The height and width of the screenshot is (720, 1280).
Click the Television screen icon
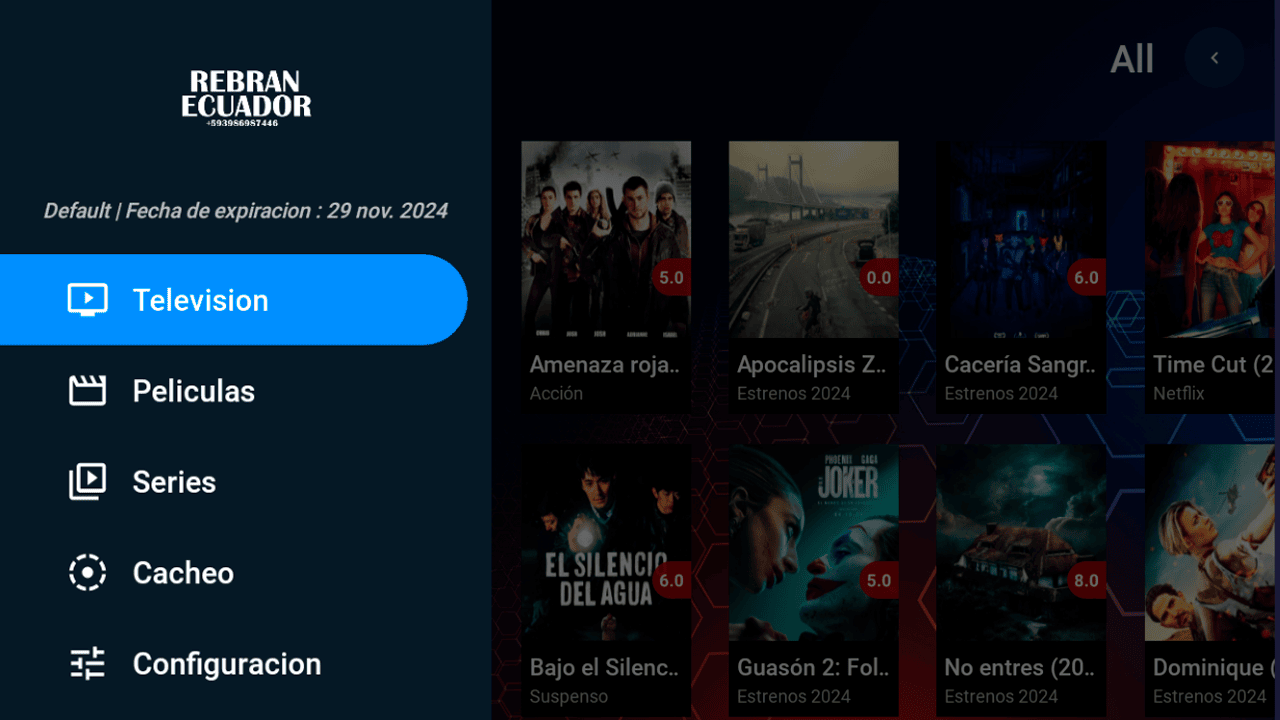[87, 300]
